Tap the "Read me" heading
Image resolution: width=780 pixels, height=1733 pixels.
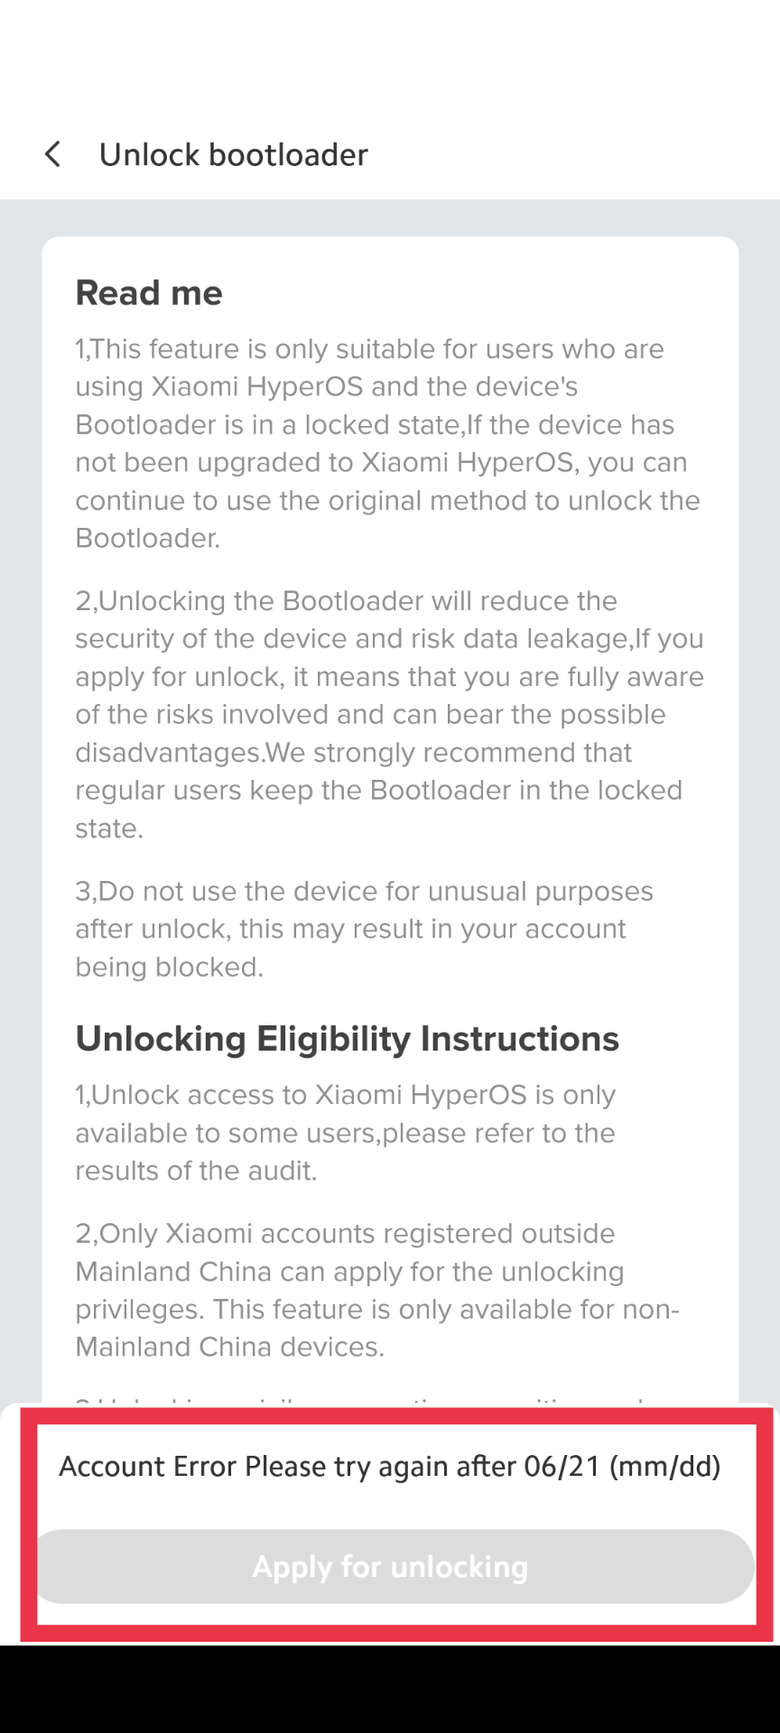pyautogui.click(x=149, y=293)
